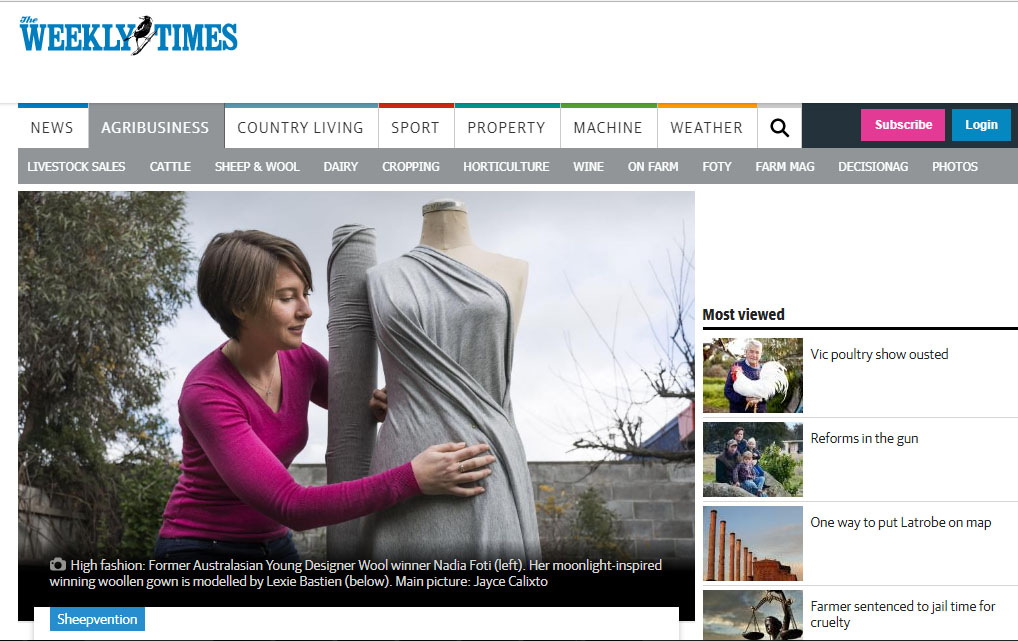This screenshot has height=641, width=1018.
Task: Open 'One way to put Latrobe on map'
Action: tap(900, 522)
